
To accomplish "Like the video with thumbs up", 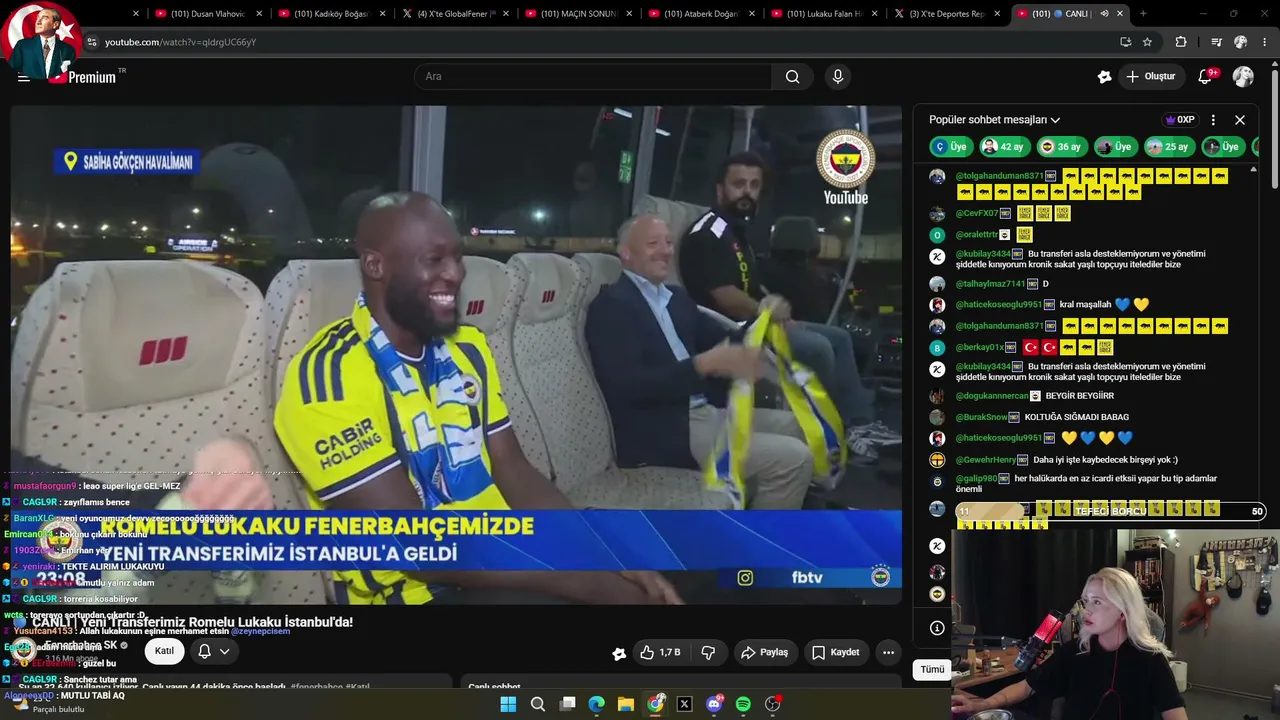I will click(660, 652).
